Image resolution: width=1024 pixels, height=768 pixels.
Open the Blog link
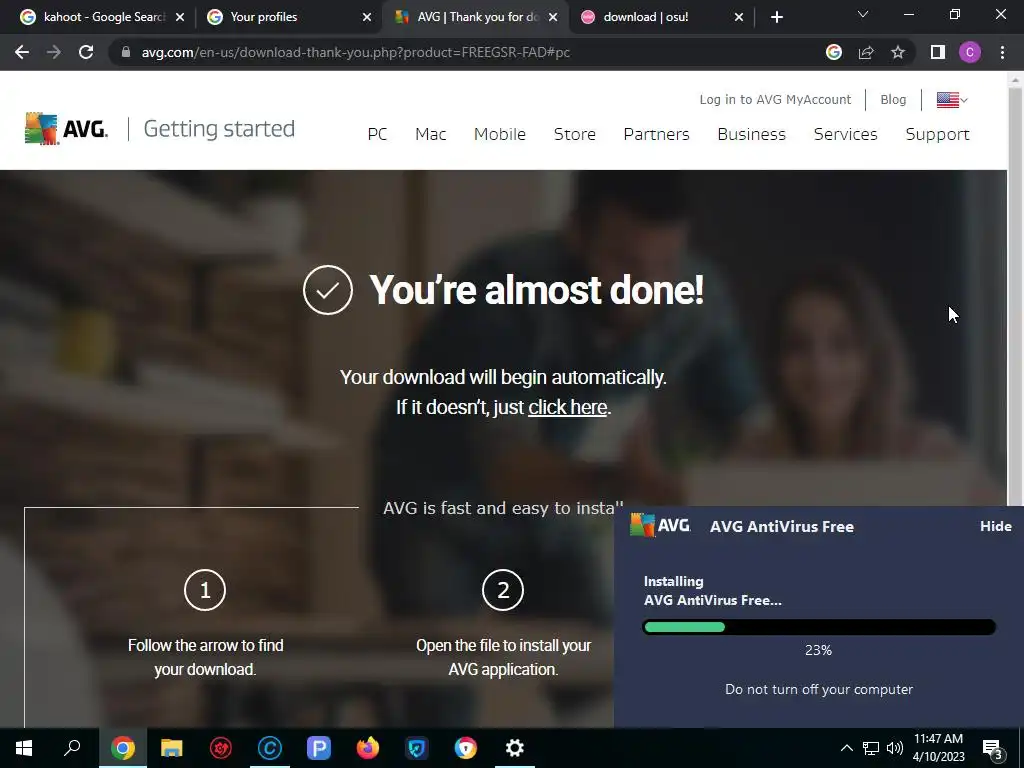coord(893,99)
